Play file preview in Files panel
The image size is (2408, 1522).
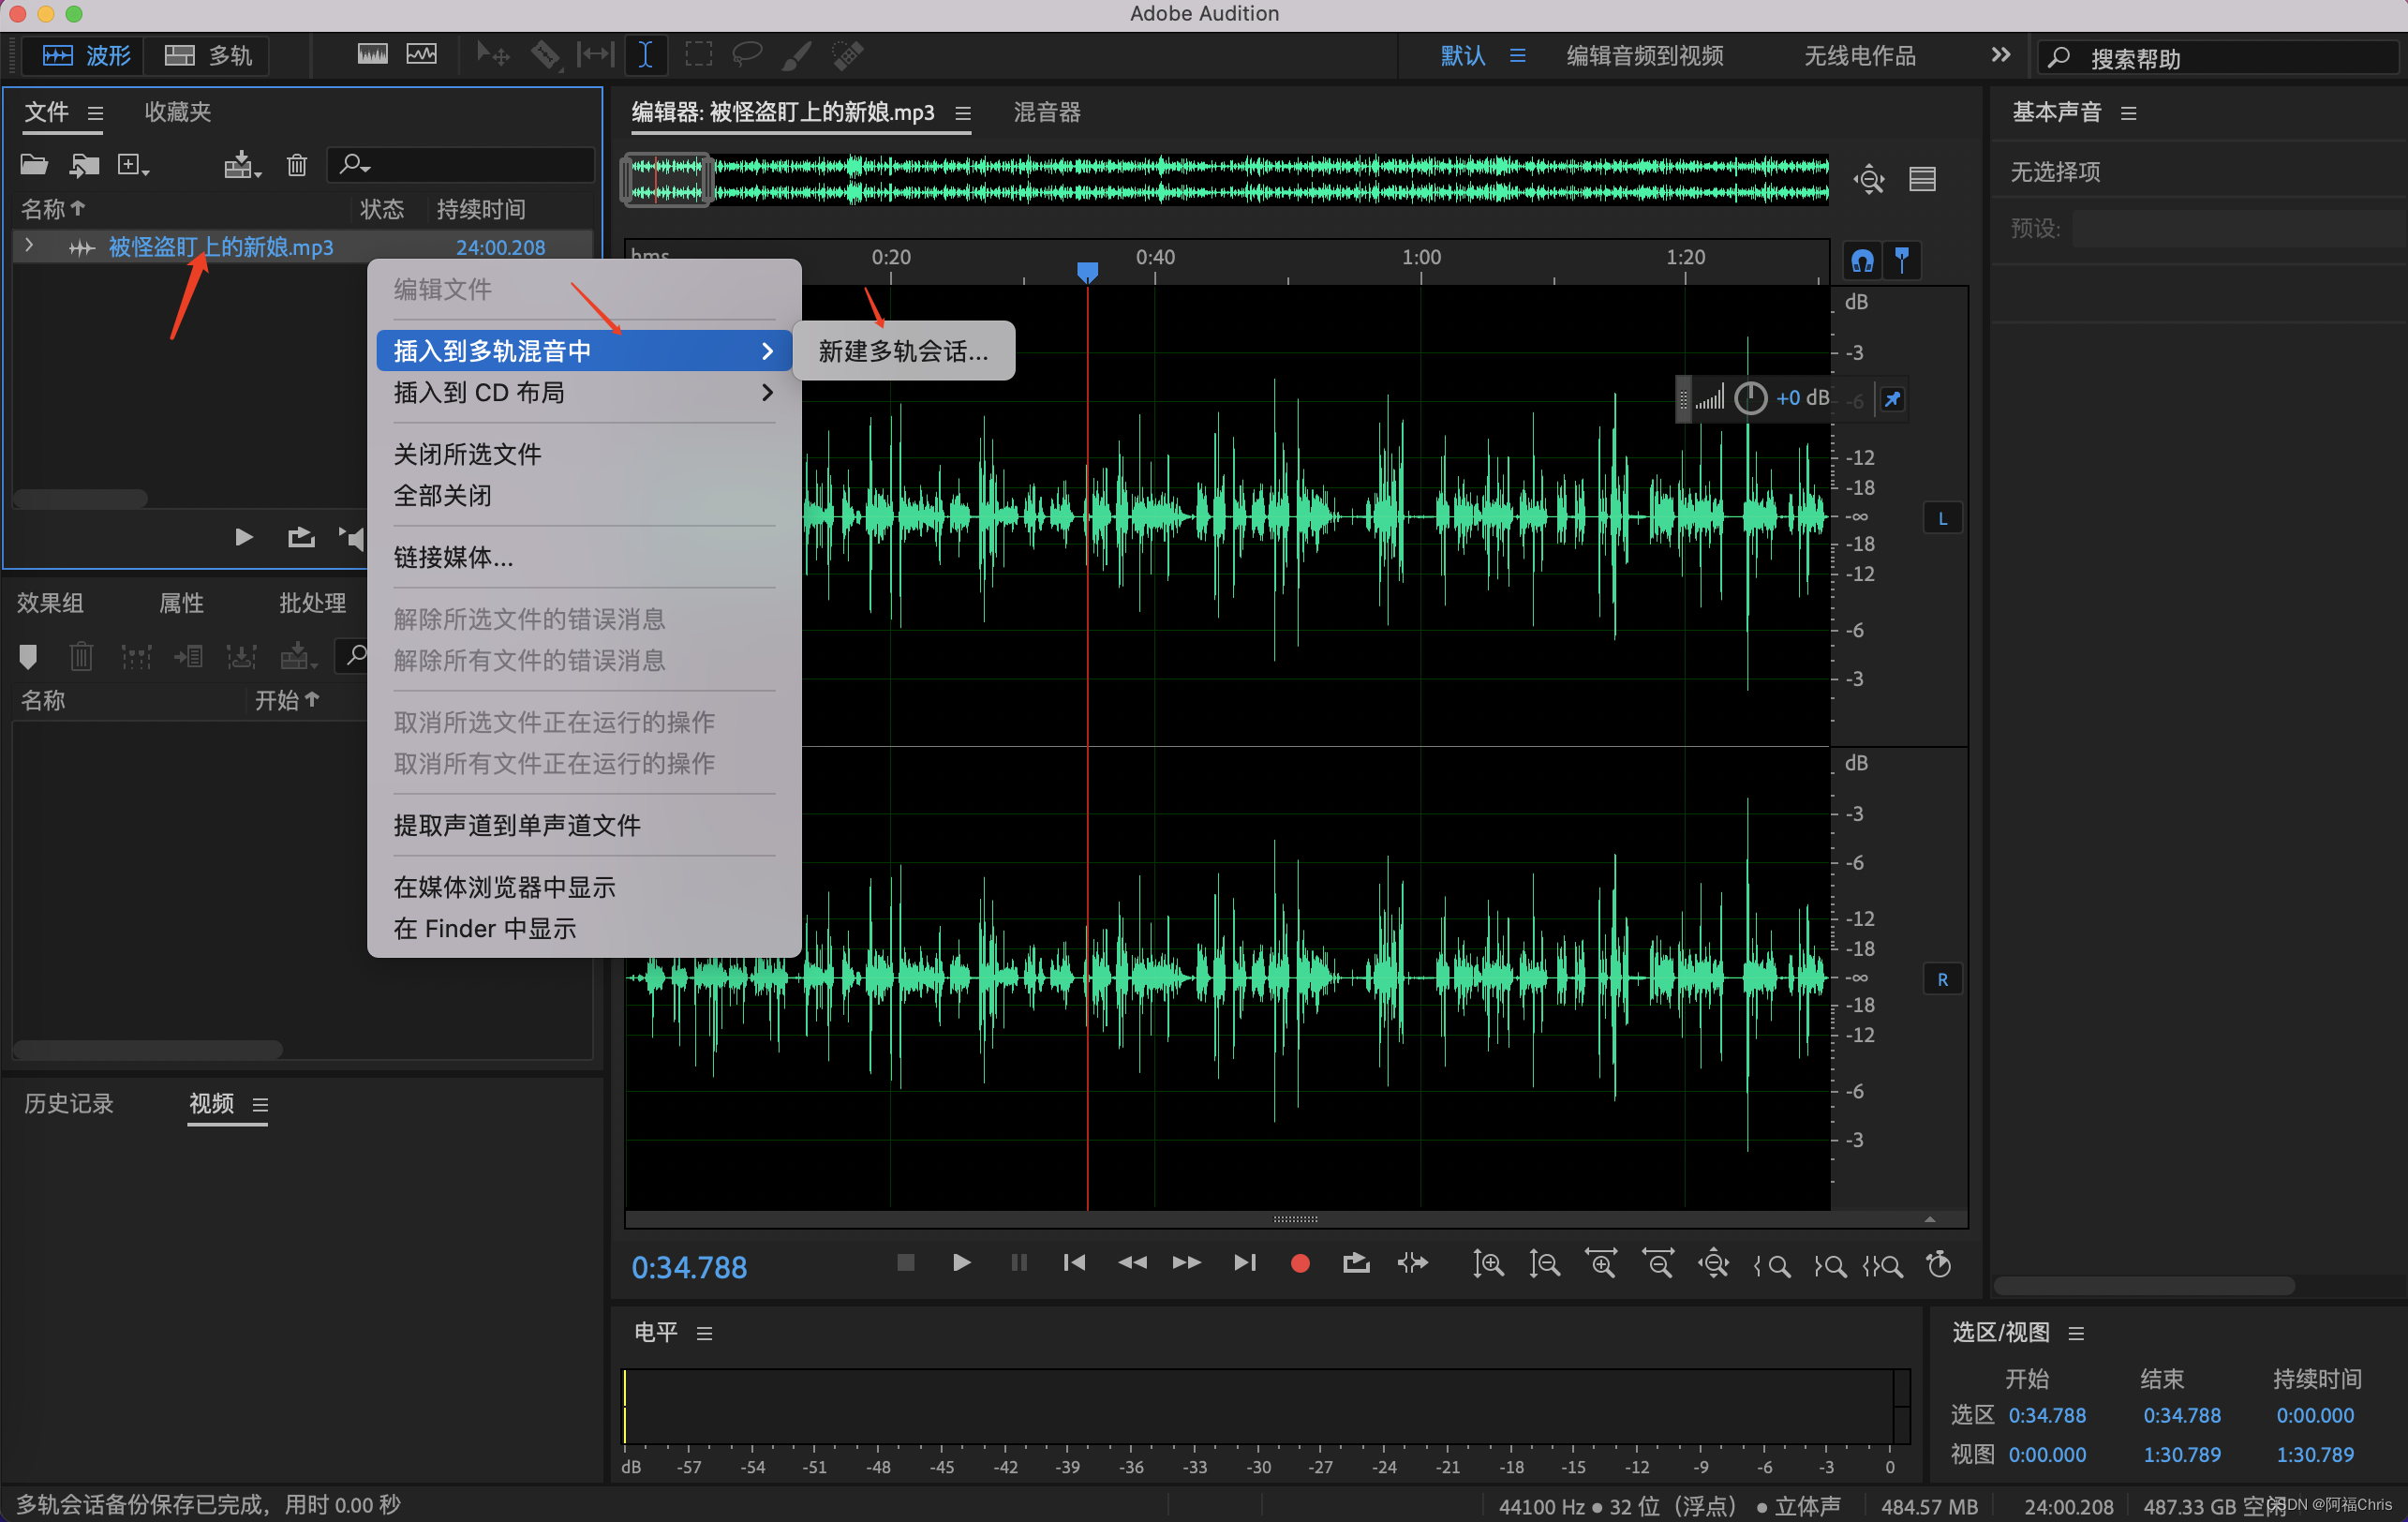pyautogui.click(x=243, y=538)
